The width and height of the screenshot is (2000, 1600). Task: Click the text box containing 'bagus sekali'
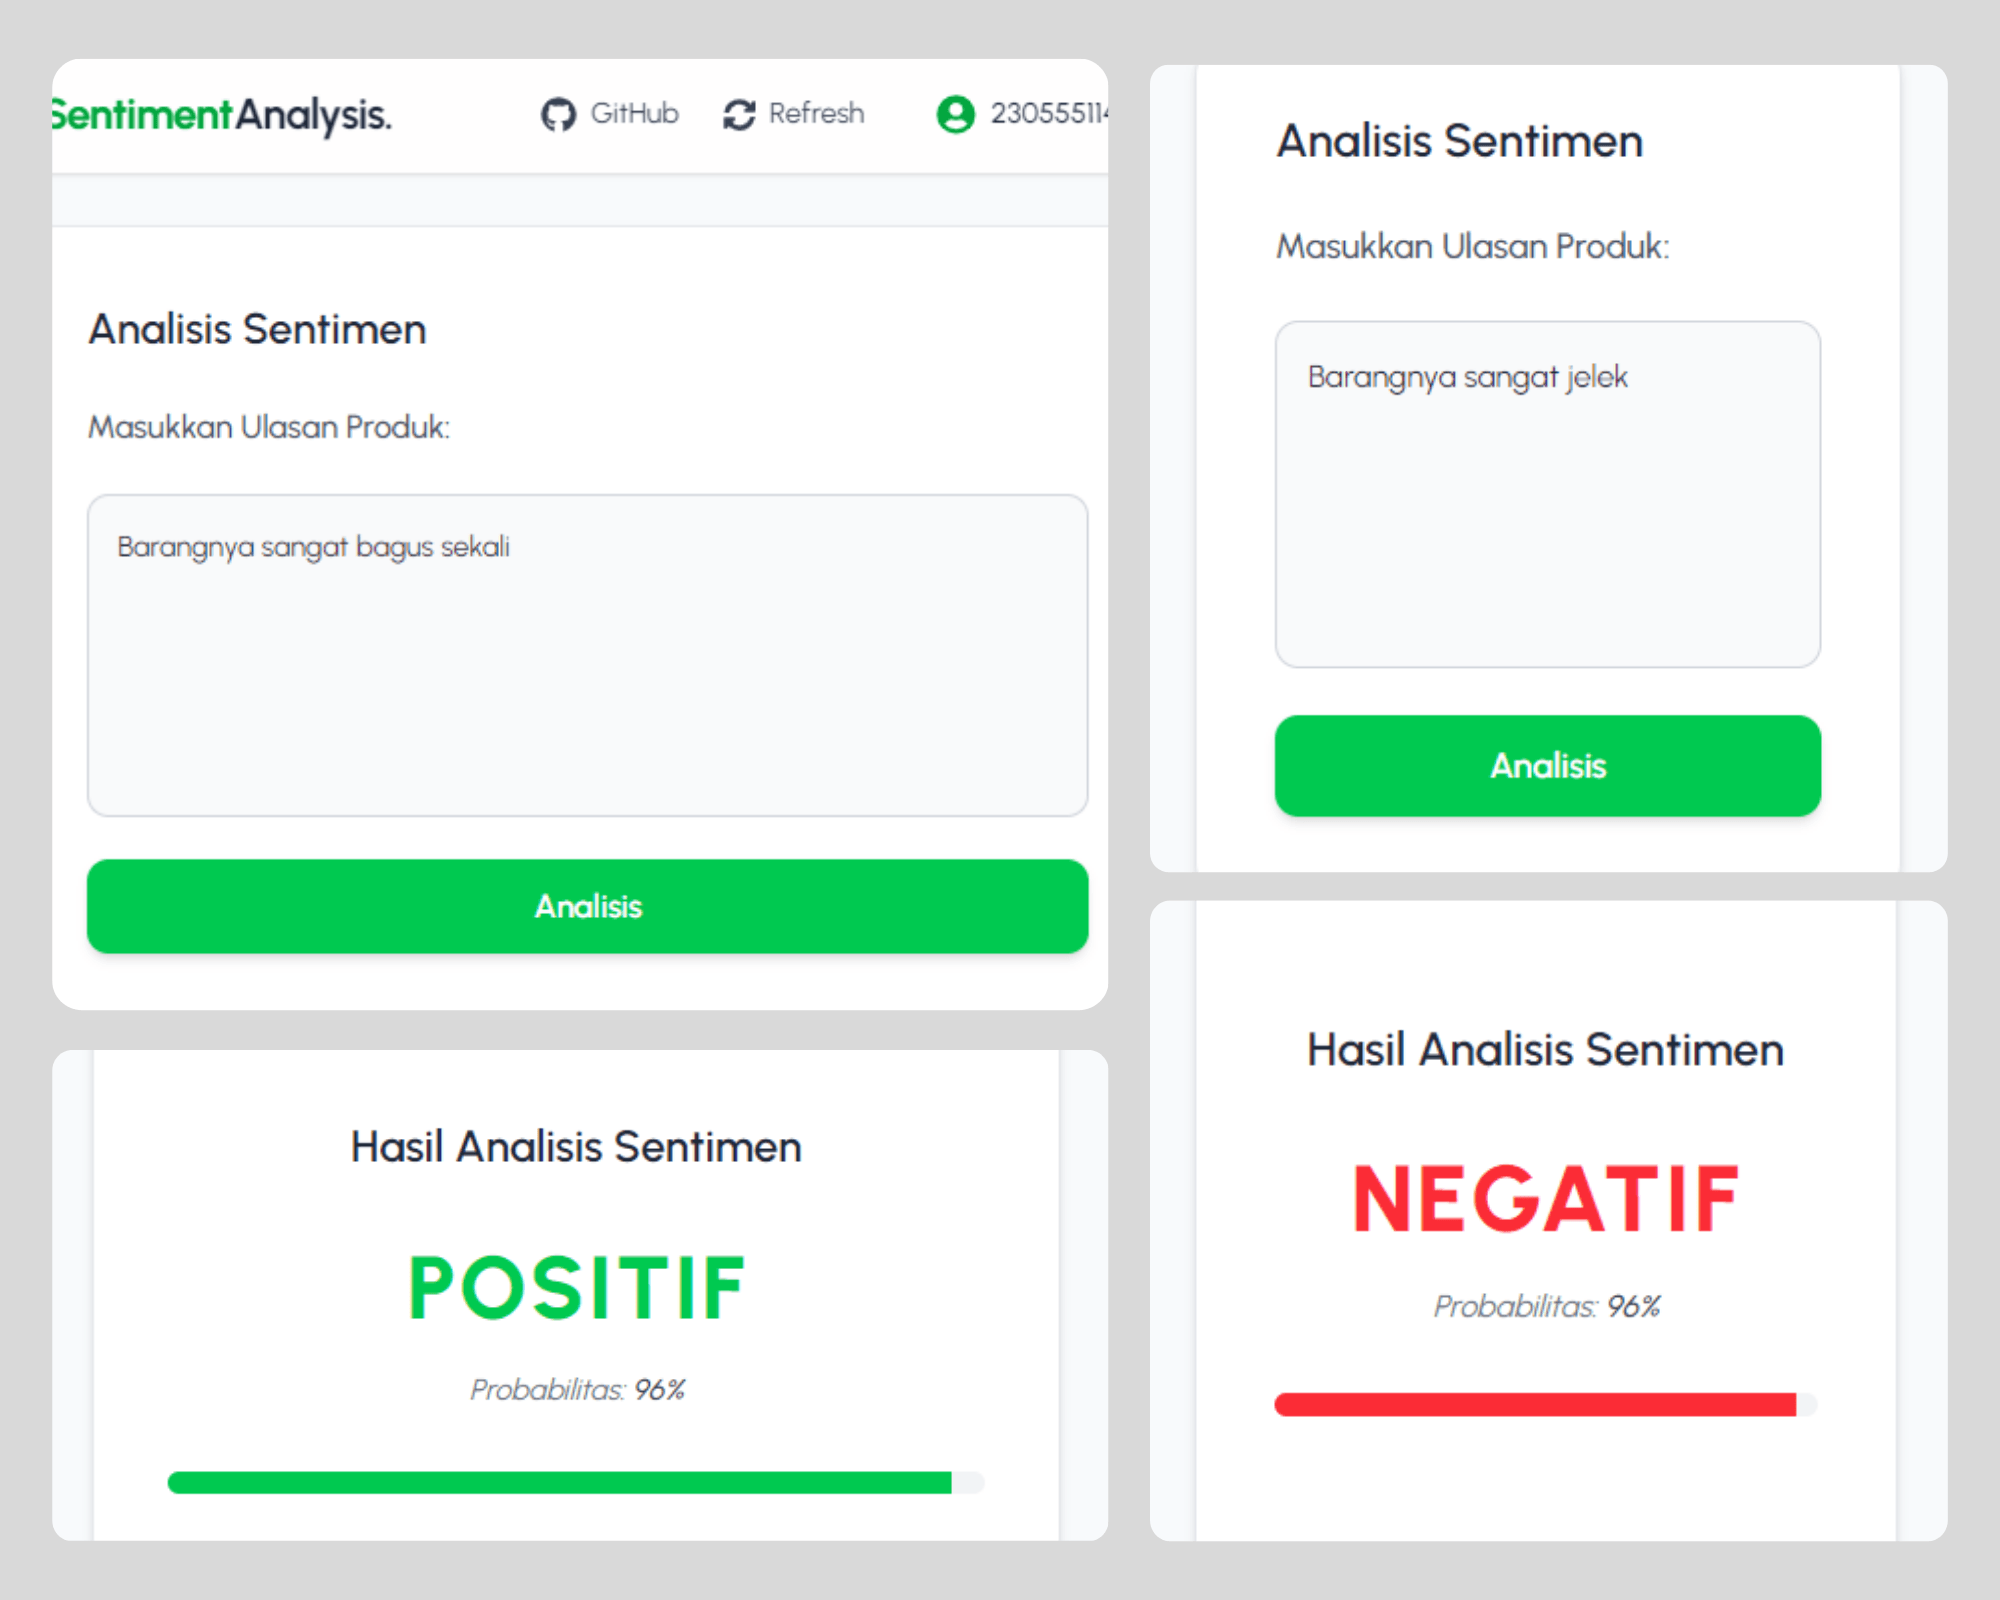click(587, 655)
